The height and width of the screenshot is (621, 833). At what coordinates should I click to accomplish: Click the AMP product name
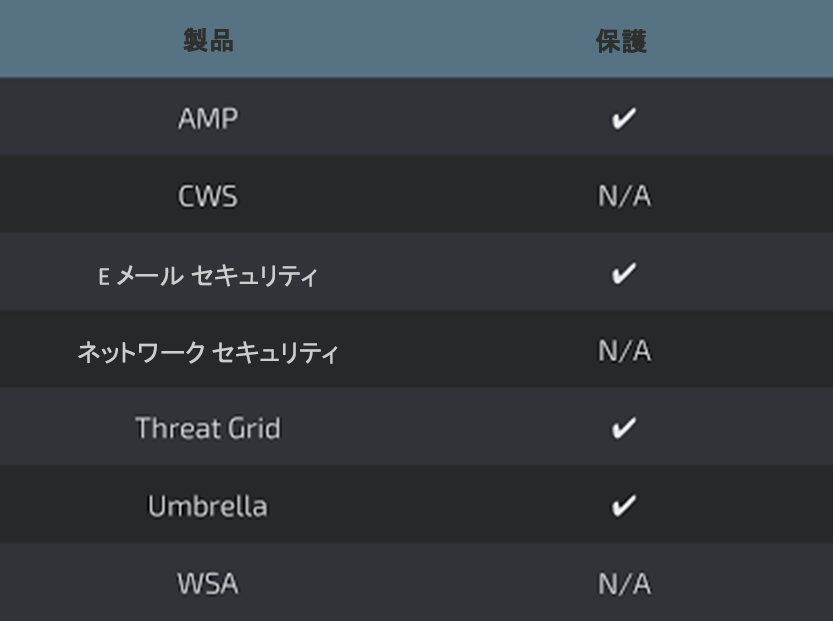(208, 119)
